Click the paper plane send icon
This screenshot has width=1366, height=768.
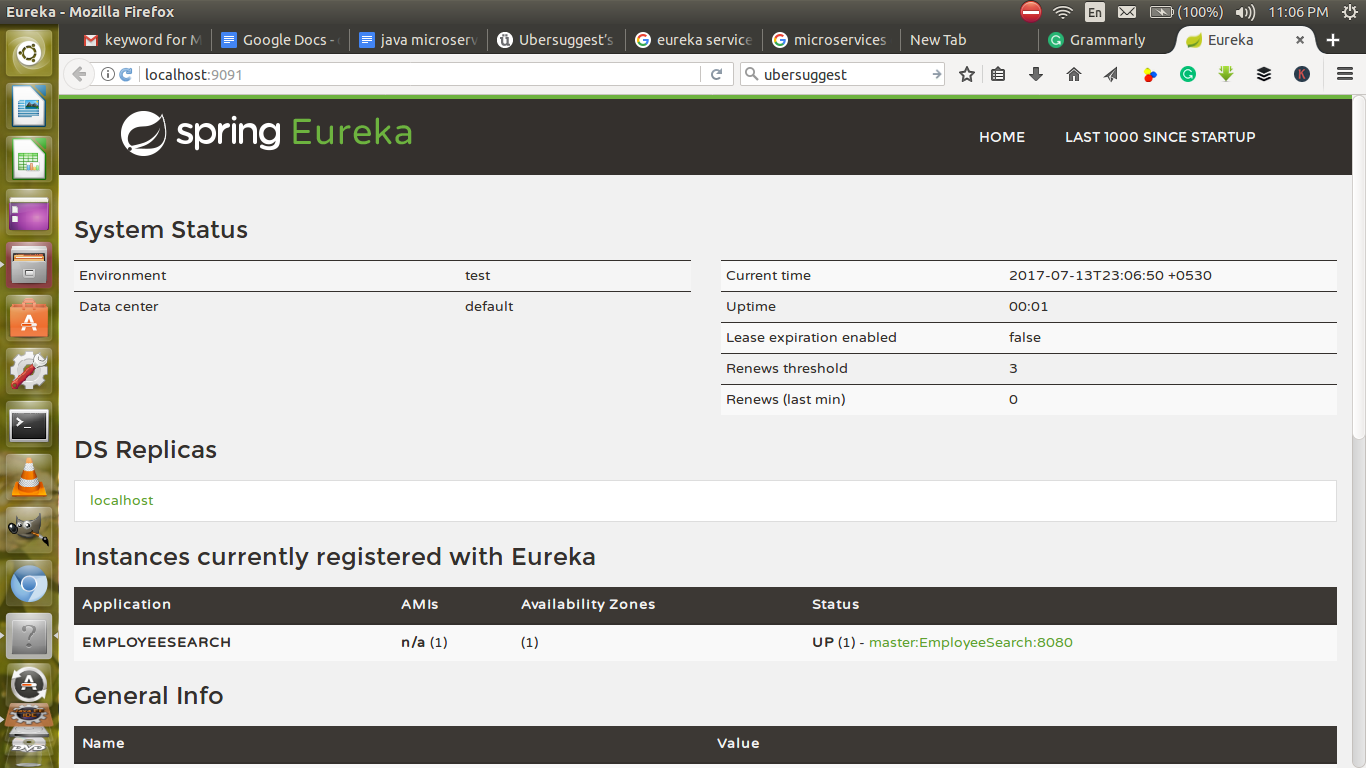[1111, 74]
